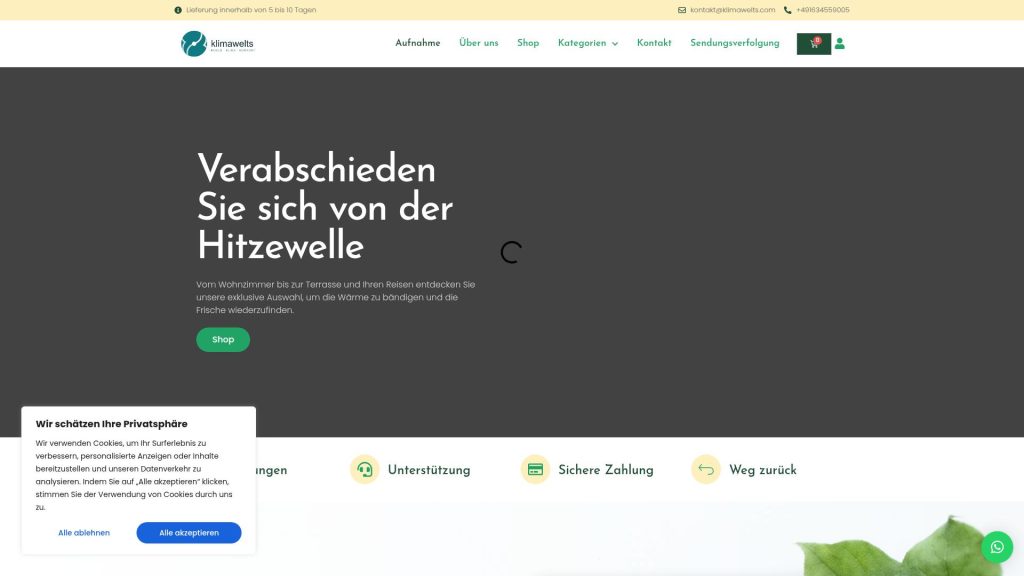Click the Lieferung innerhalb von 5 bis 10 Tagen notice

[251, 10]
